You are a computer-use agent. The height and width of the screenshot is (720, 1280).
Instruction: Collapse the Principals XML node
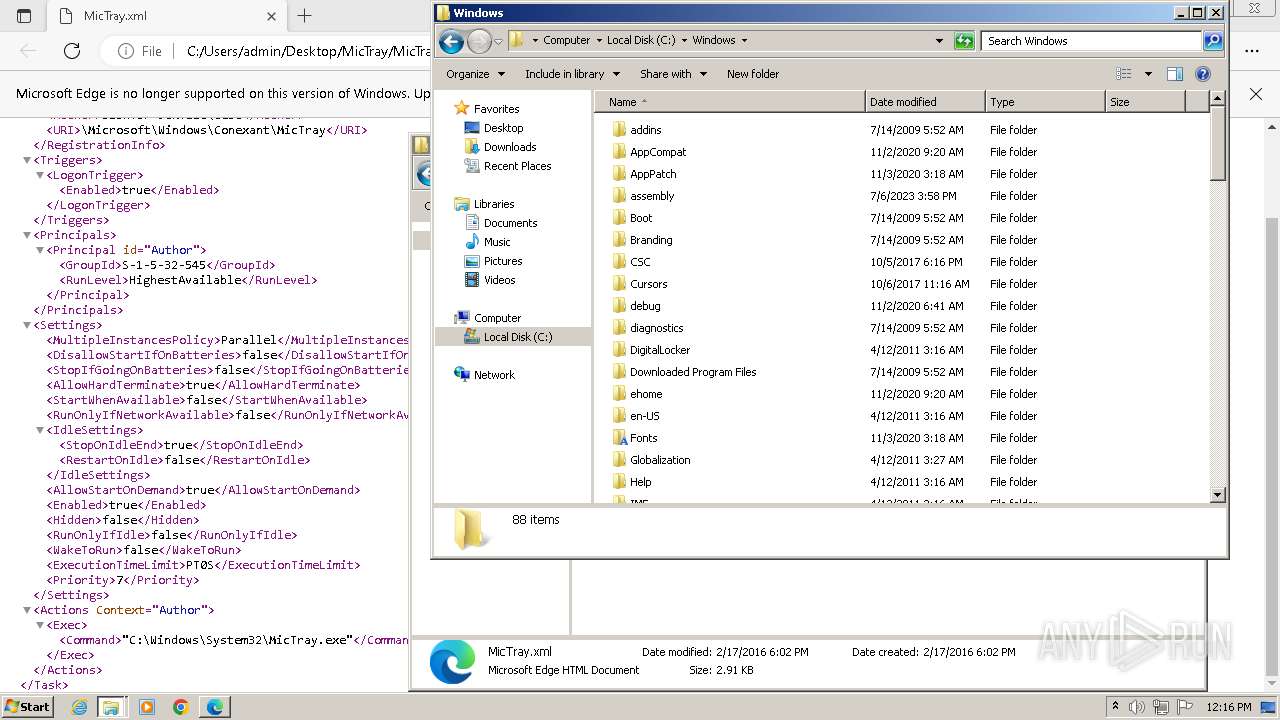[x=28, y=235]
